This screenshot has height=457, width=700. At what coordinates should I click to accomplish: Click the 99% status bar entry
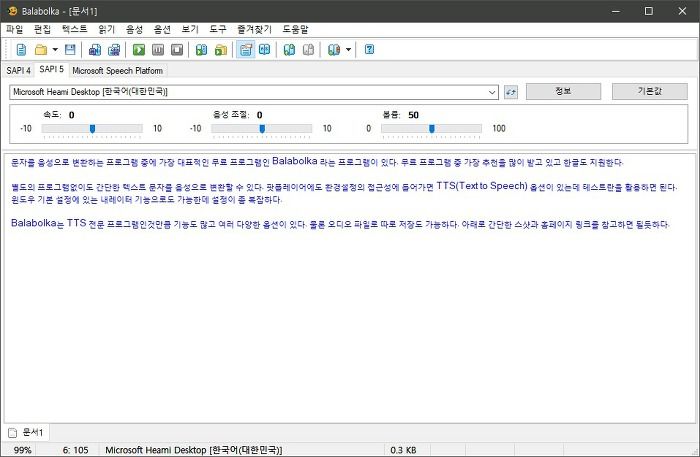click(x=23, y=450)
